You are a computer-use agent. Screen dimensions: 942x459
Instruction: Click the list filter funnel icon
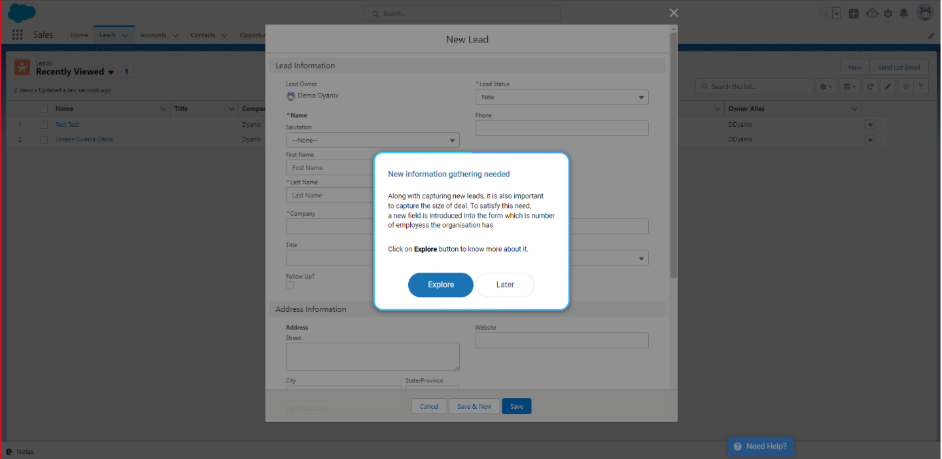921,87
